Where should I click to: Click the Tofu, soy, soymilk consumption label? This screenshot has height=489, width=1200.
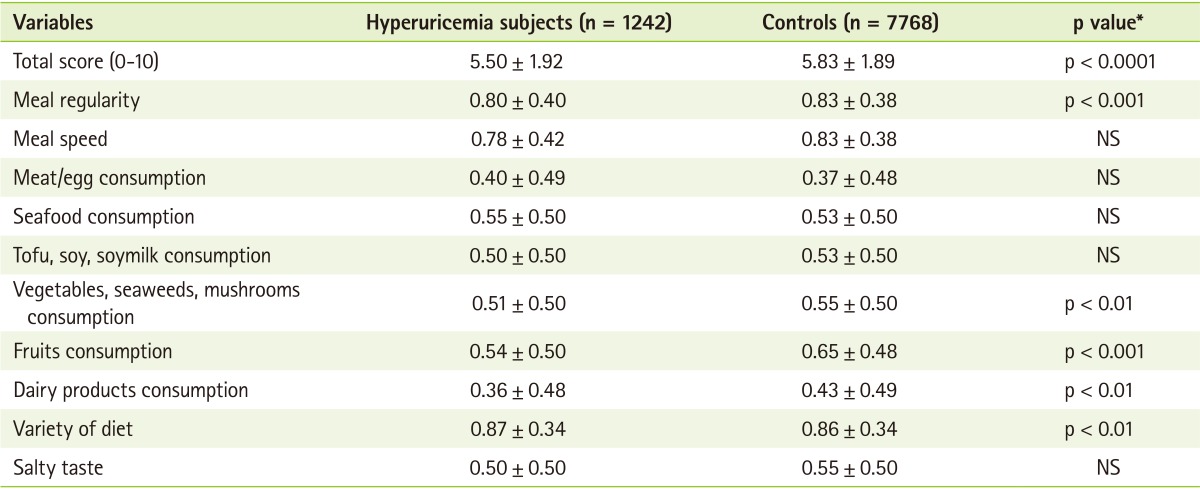(x=141, y=256)
